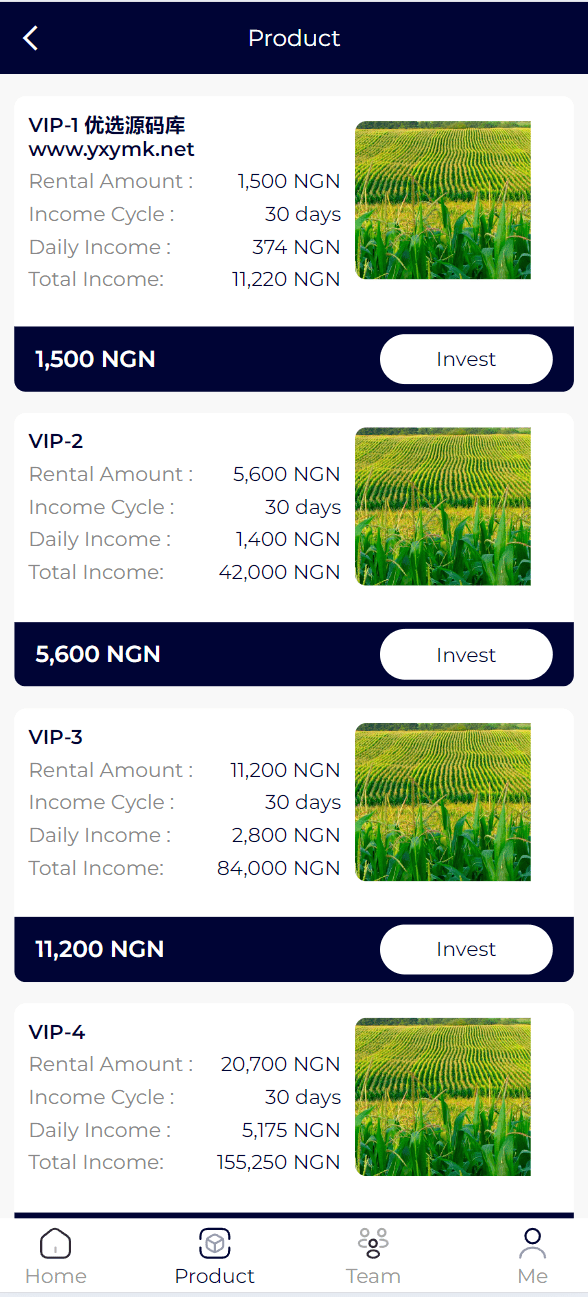This screenshot has width=588, height=1297.
Task: Select the Product cube icon
Action: pyautogui.click(x=215, y=1243)
